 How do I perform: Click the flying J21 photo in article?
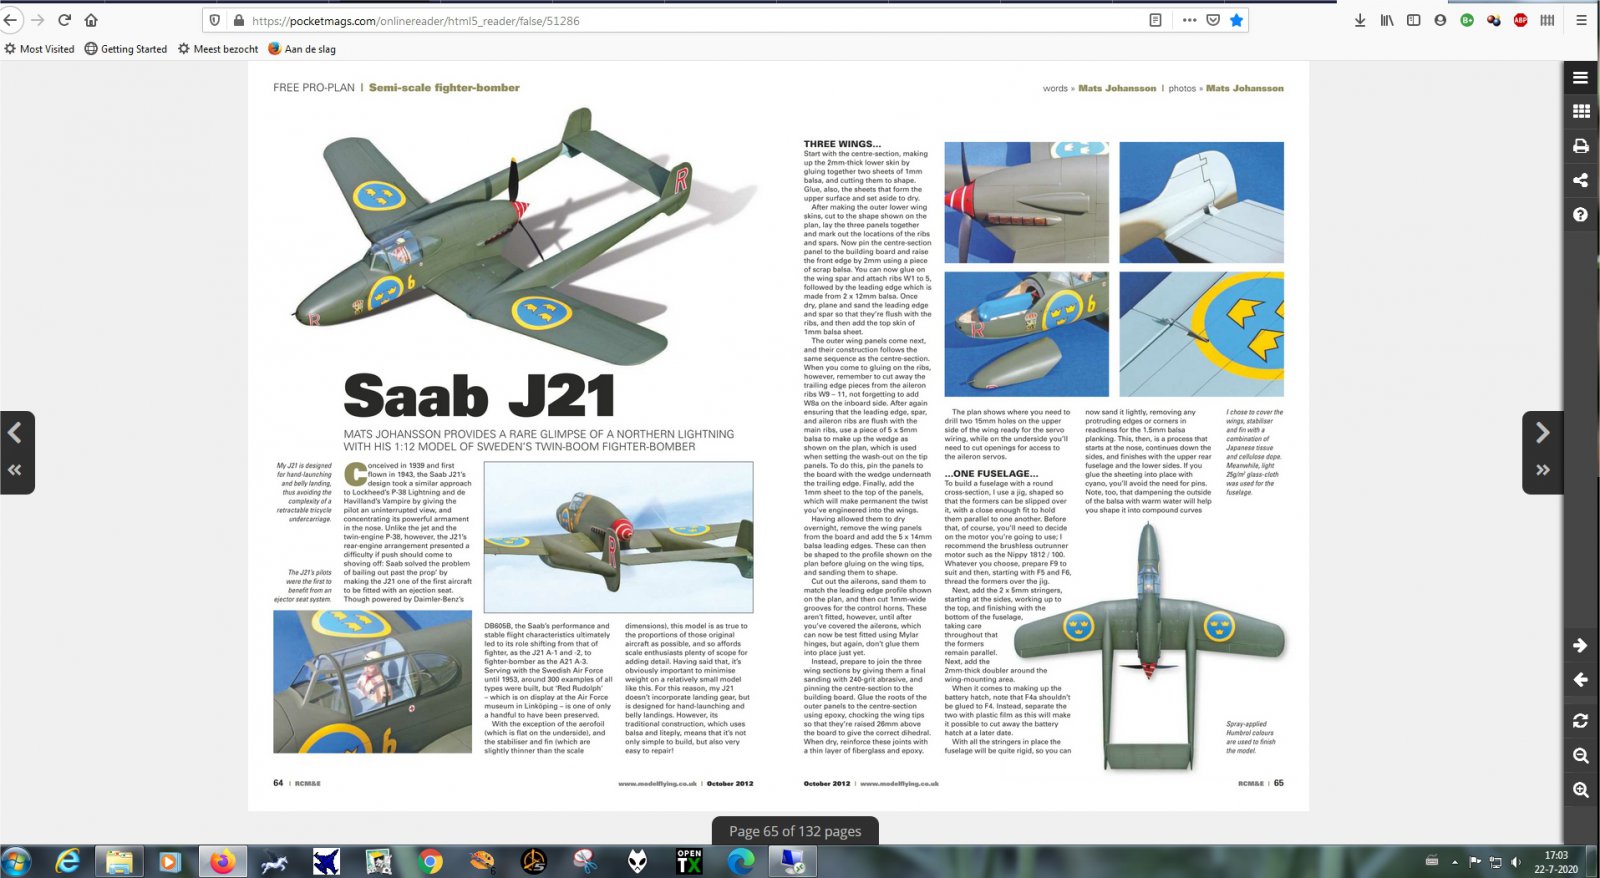coord(618,537)
